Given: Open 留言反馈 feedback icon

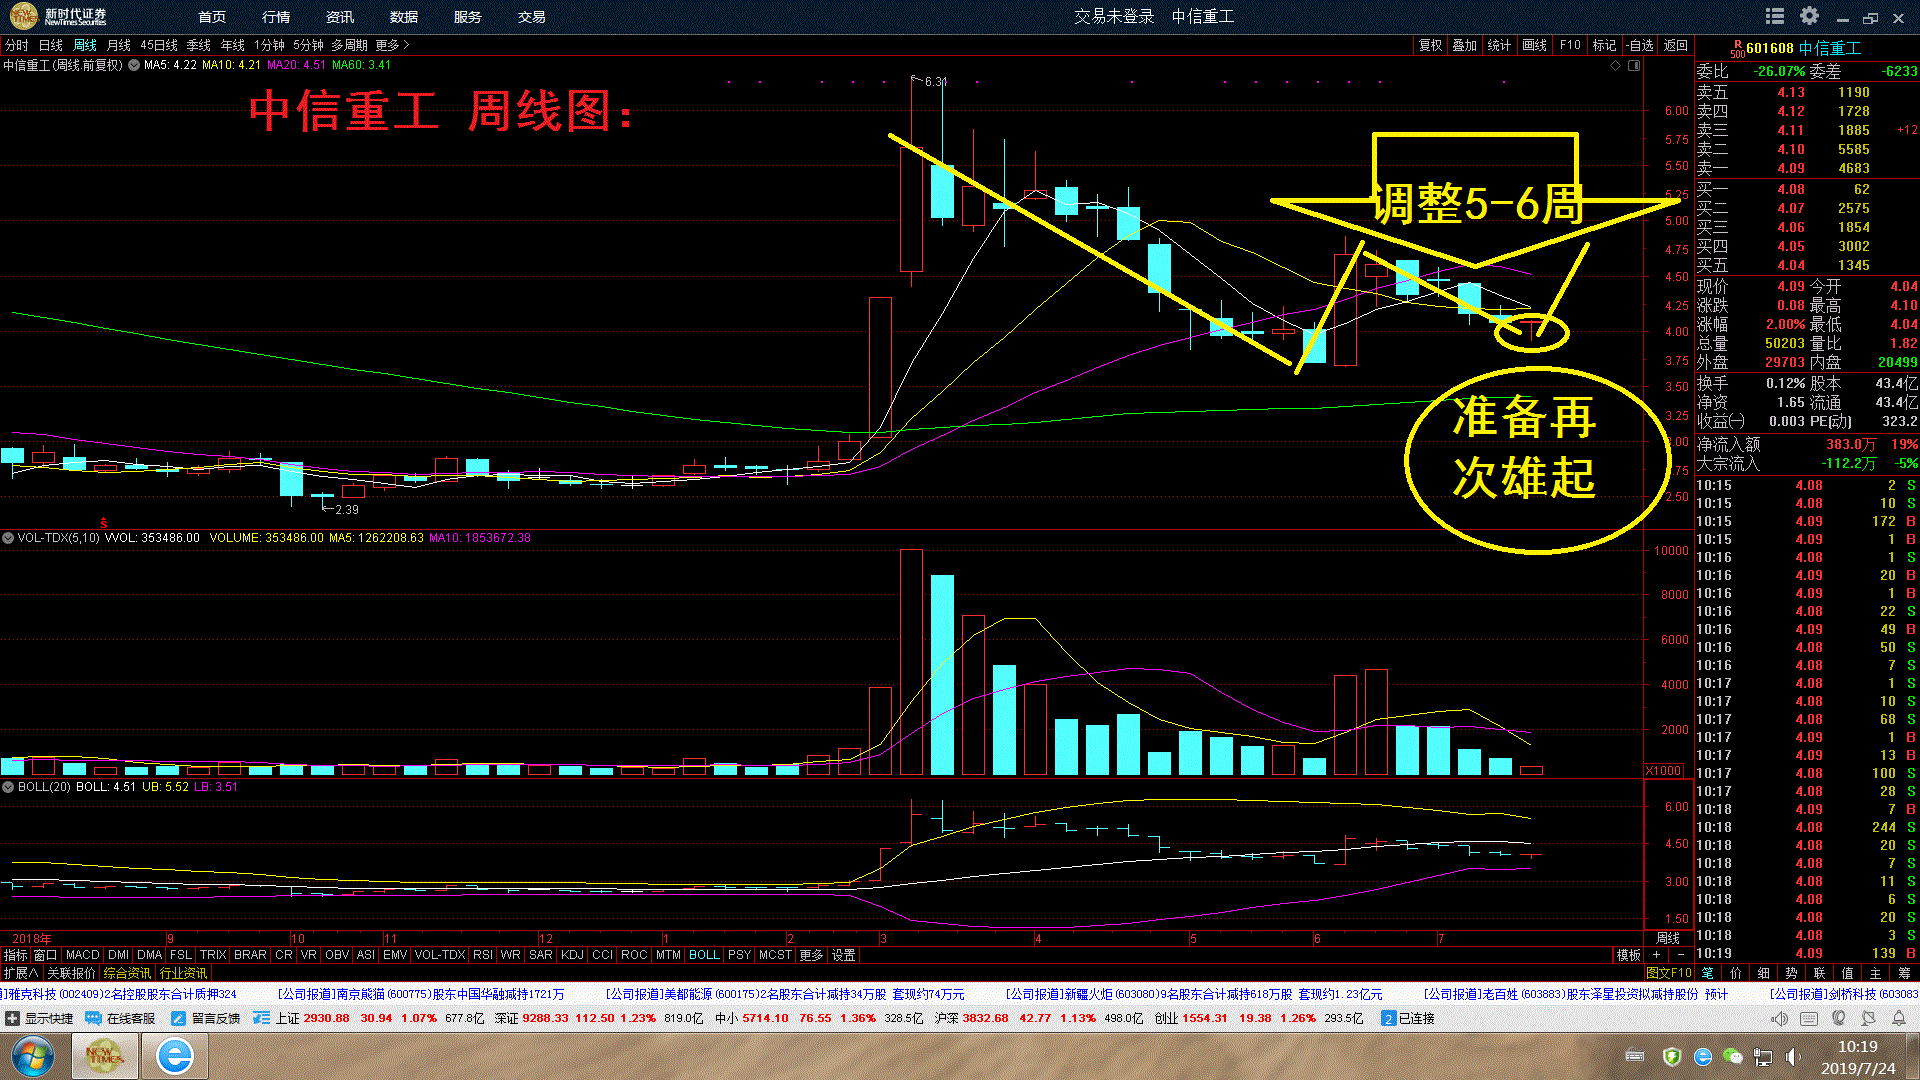Looking at the screenshot, I should [178, 1018].
